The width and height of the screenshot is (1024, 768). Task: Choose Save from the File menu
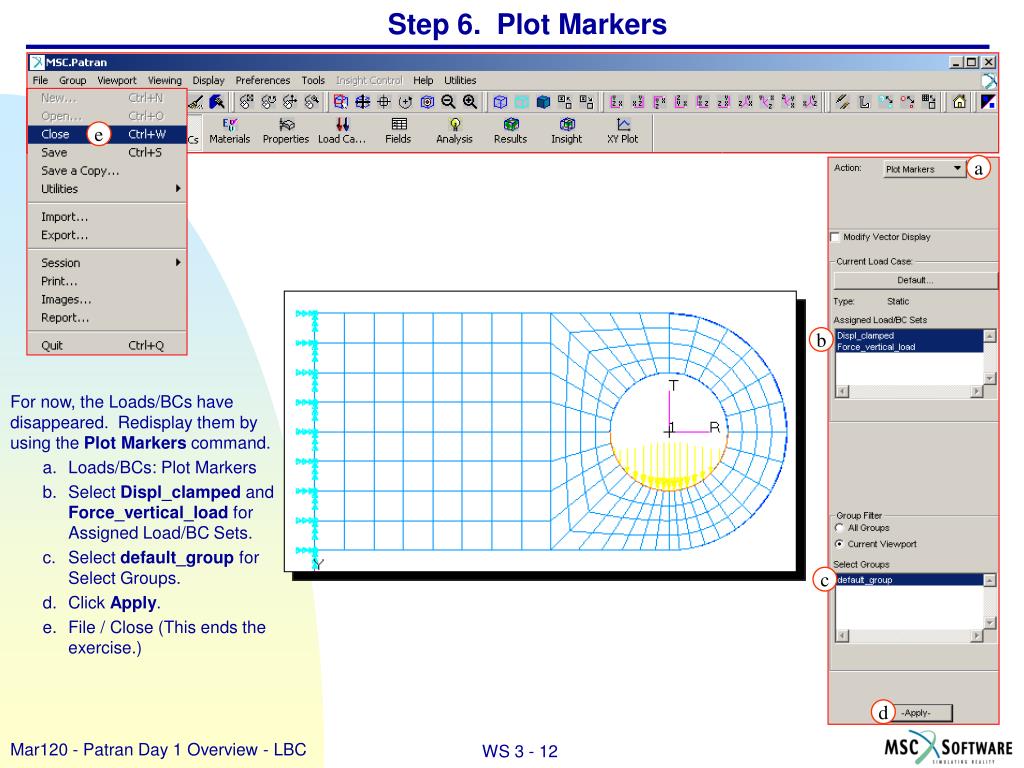click(106, 152)
